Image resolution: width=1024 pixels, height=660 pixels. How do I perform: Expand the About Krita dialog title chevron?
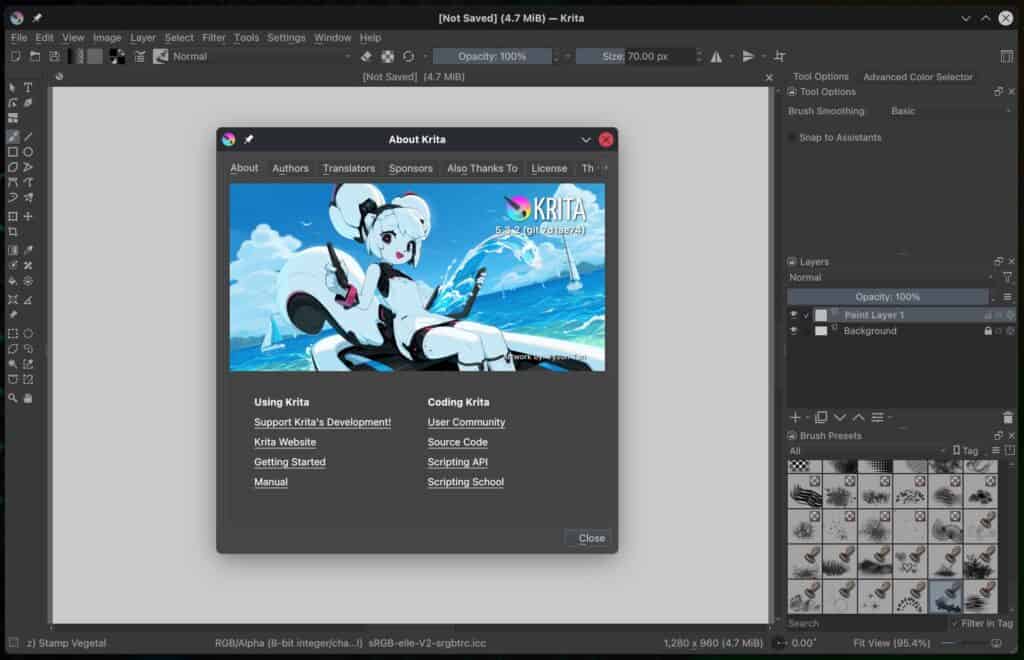[x=586, y=140]
